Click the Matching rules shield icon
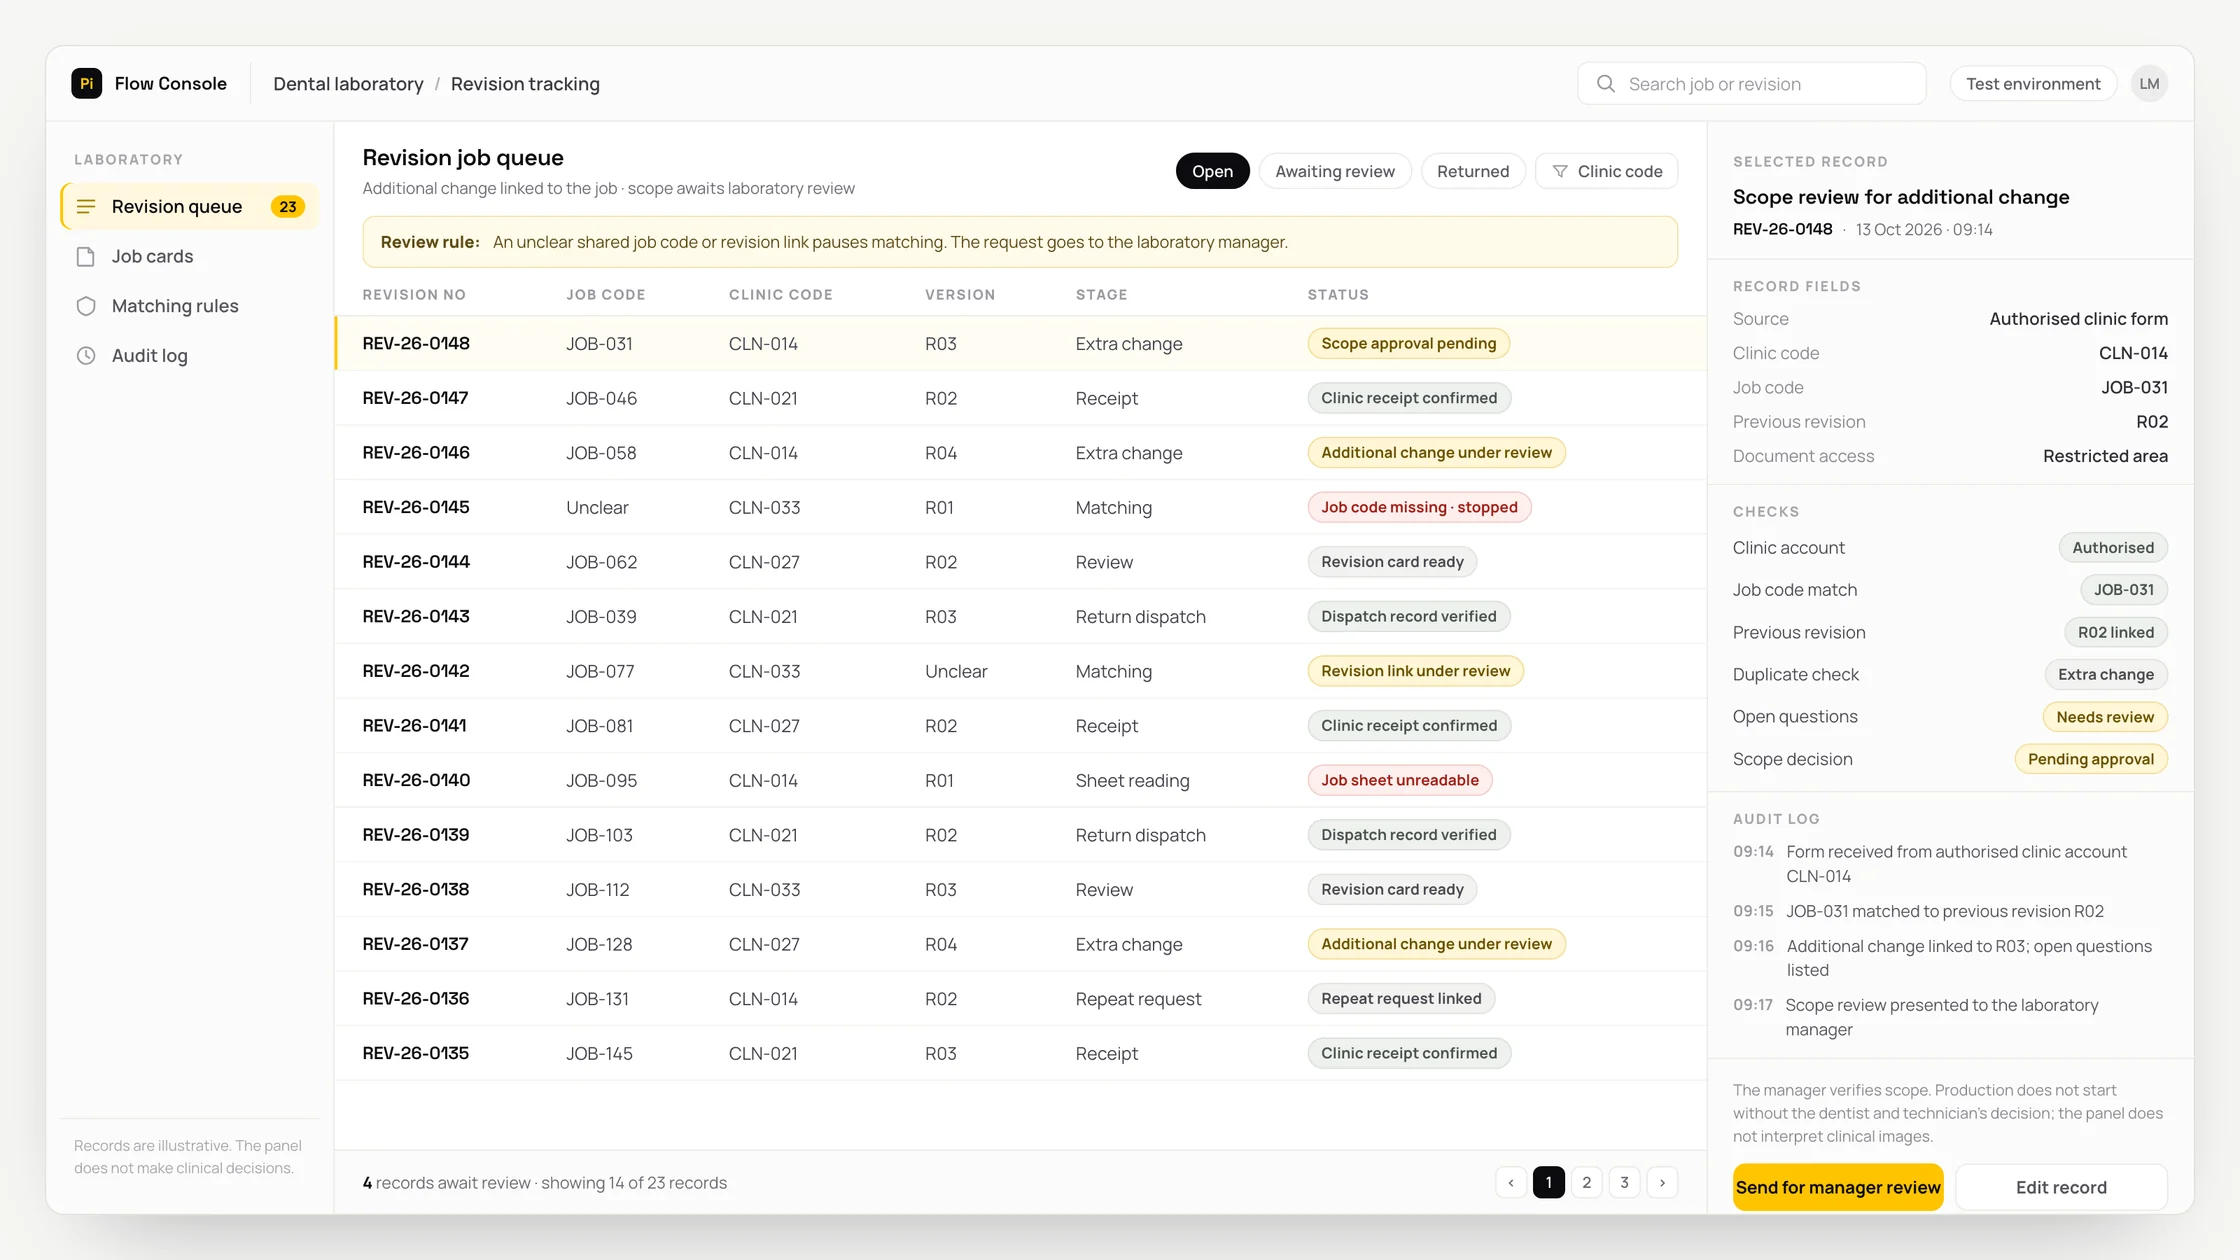The width and height of the screenshot is (2240, 1260). tap(86, 306)
